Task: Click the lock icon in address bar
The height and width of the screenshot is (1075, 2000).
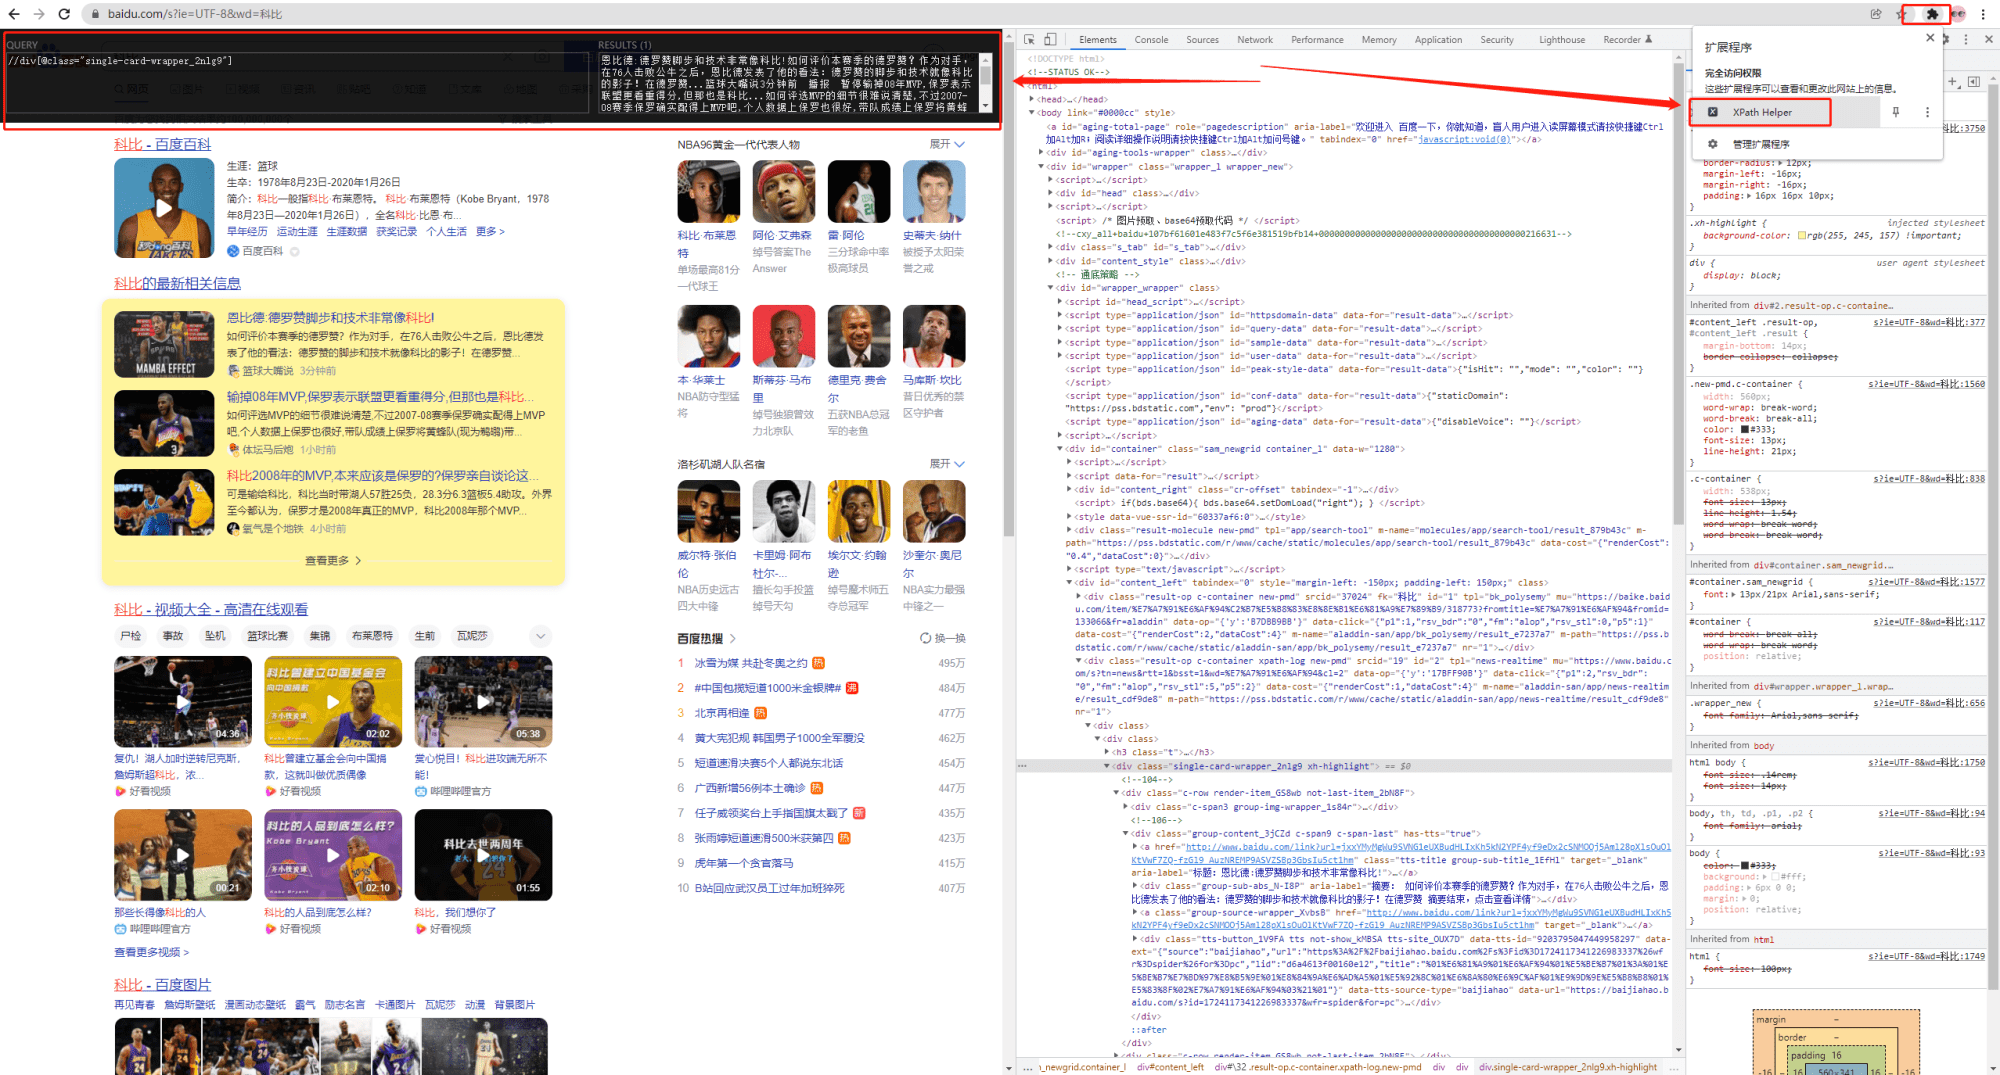Action: (x=95, y=14)
